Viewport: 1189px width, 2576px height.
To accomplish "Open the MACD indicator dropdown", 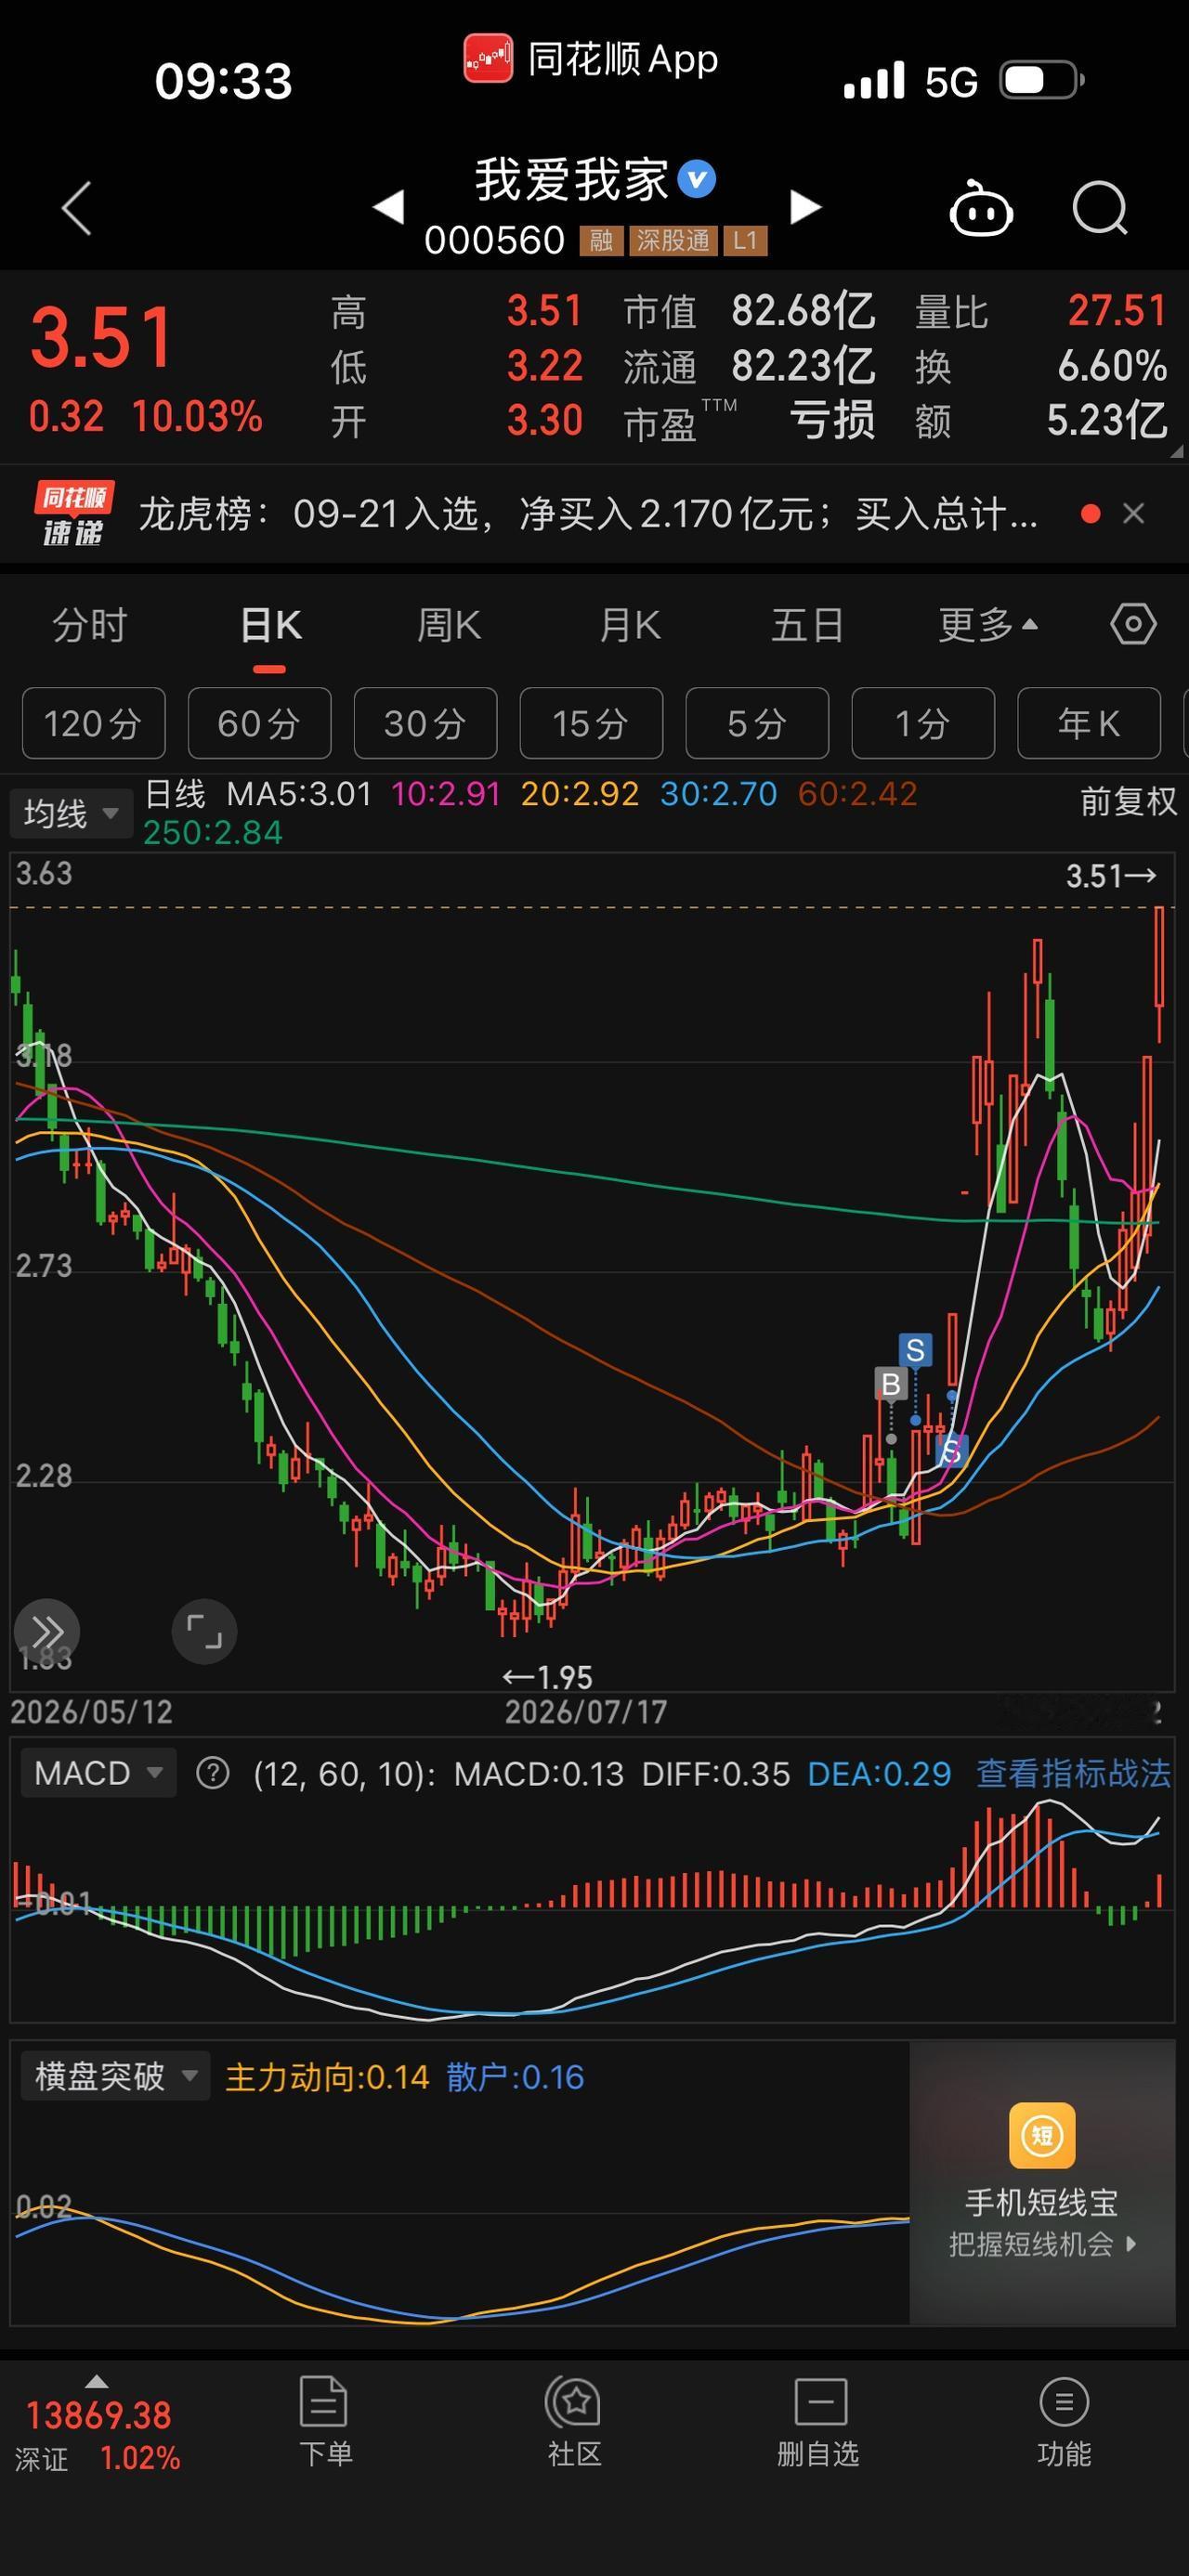I will 98,1773.
